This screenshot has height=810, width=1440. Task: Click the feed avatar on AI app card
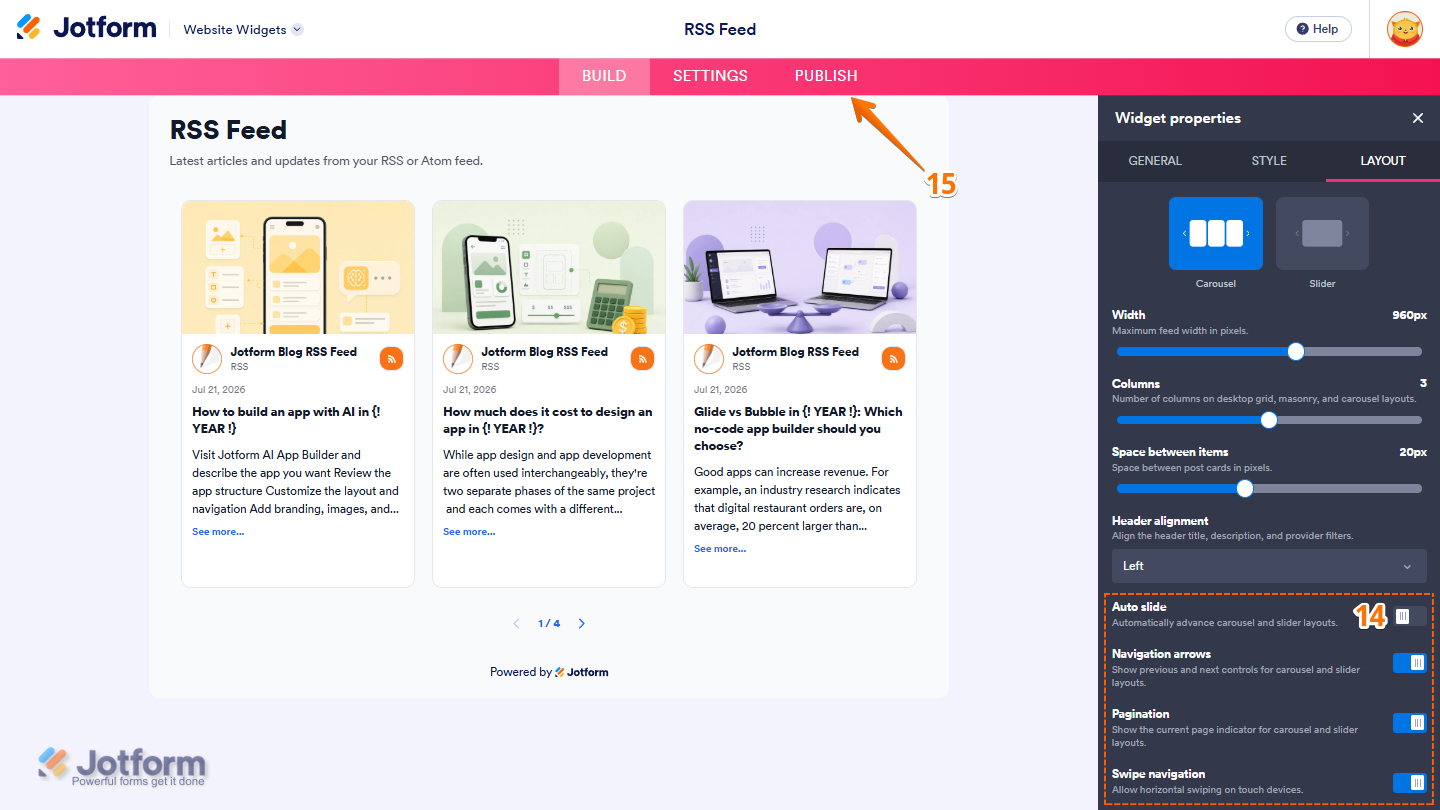[207, 358]
